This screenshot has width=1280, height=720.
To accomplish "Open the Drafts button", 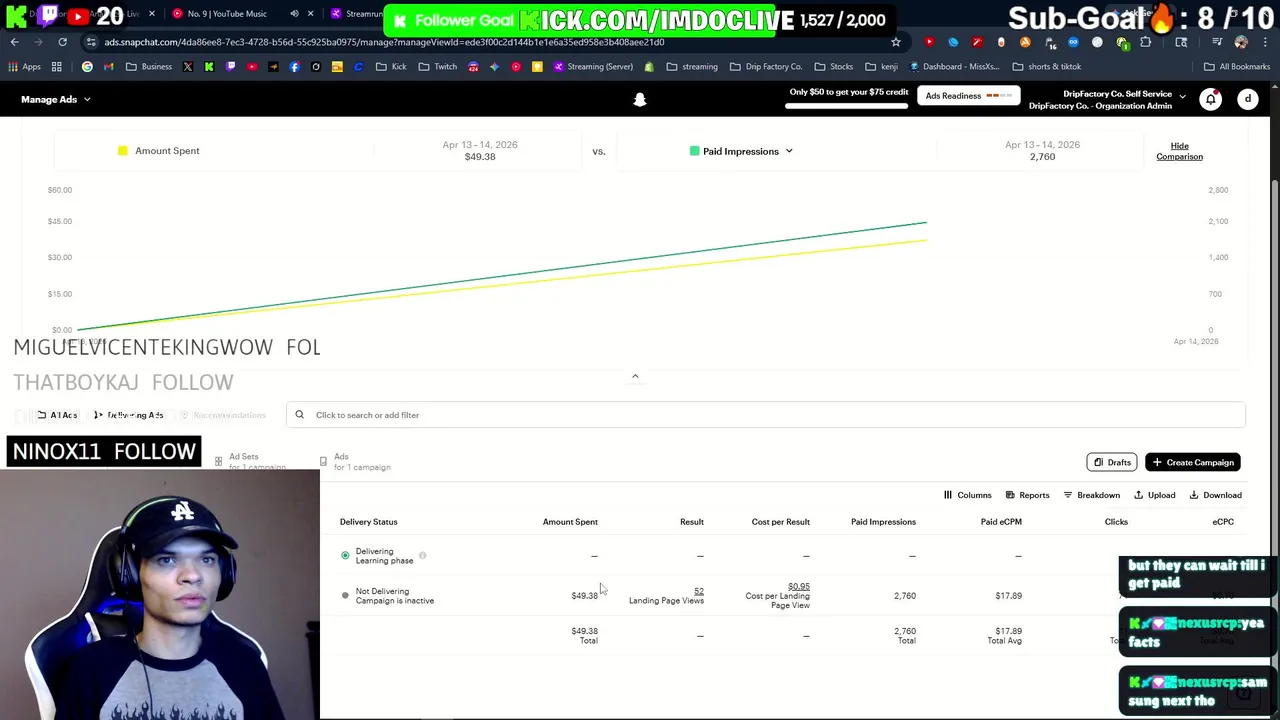I will click(x=1112, y=462).
